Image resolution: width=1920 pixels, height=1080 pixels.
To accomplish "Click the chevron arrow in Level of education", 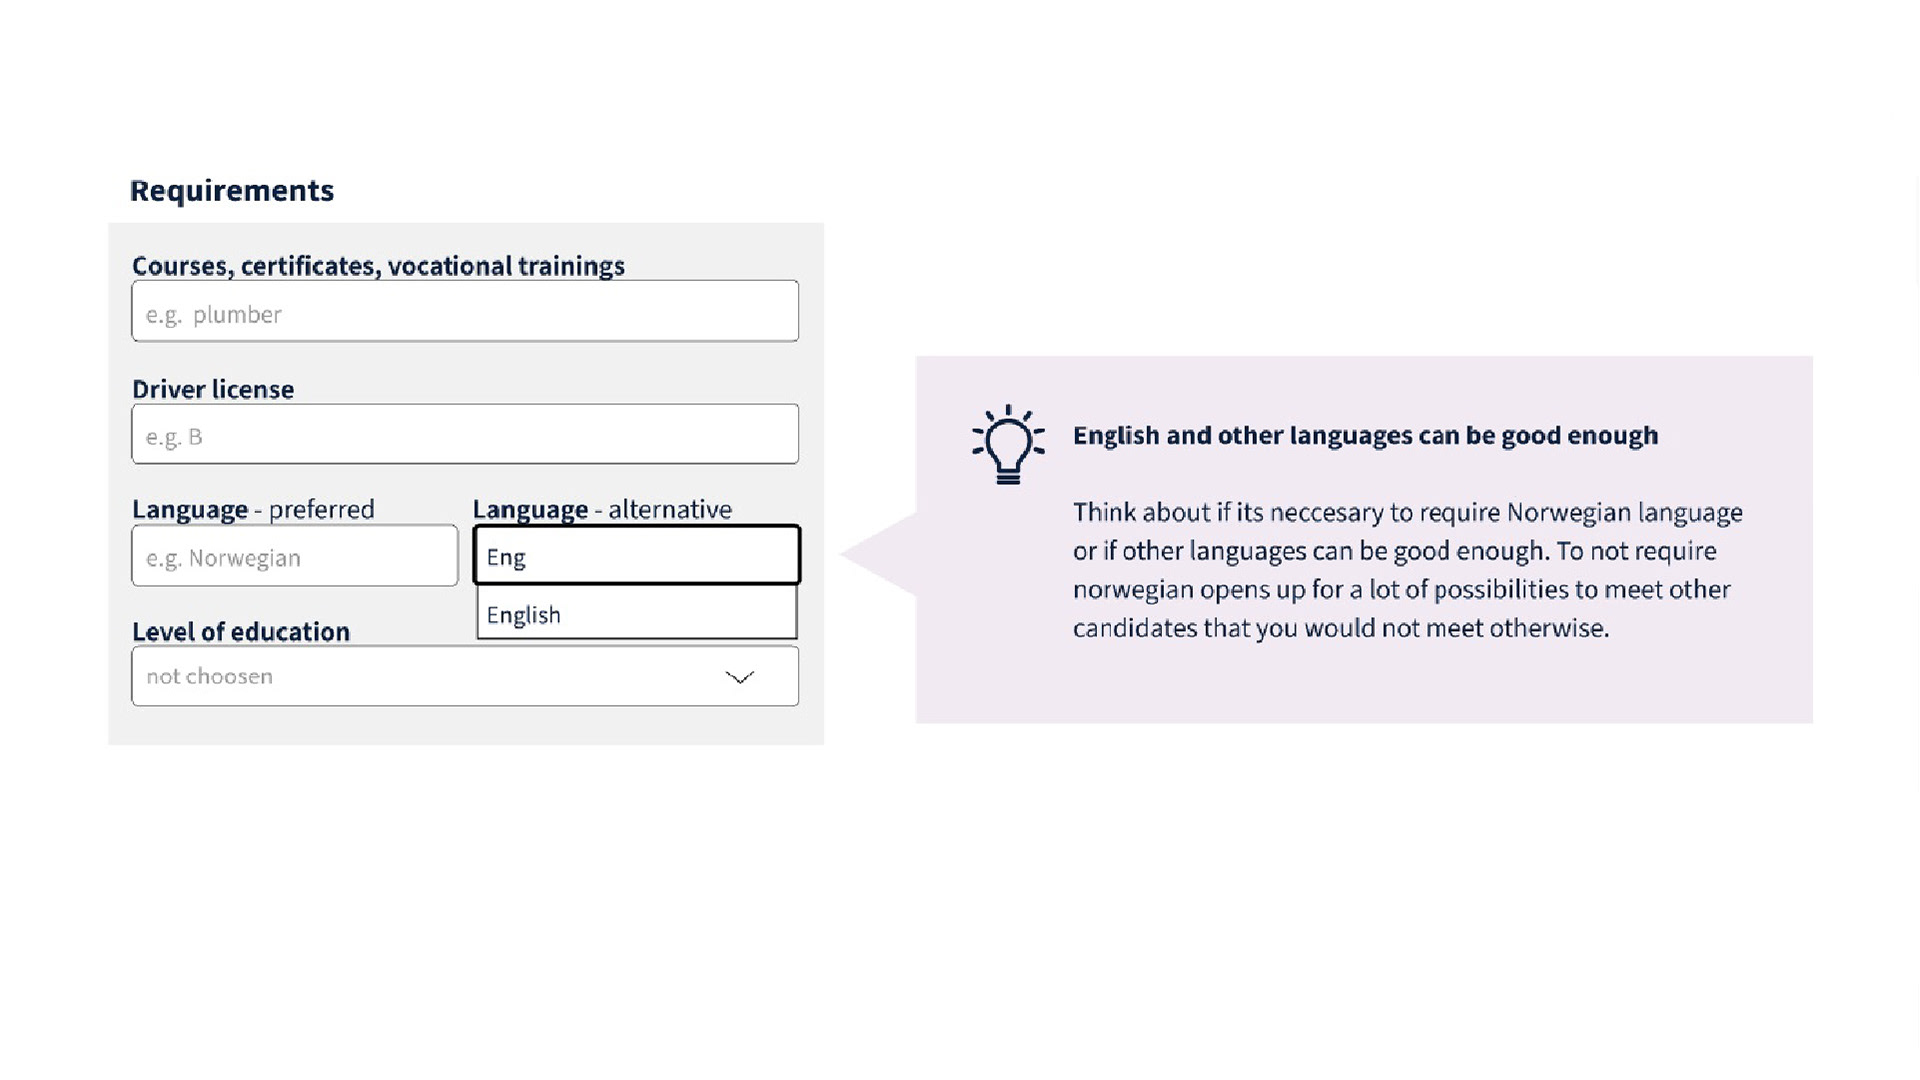I will (739, 677).
